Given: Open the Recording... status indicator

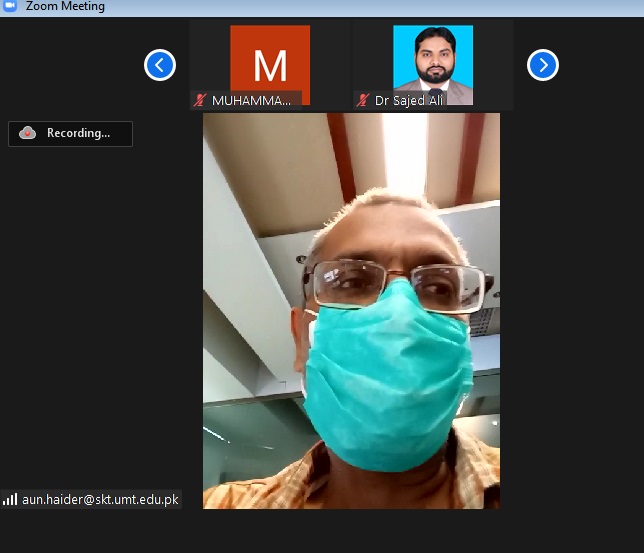Looking at the screenshot, I should 70,133.
